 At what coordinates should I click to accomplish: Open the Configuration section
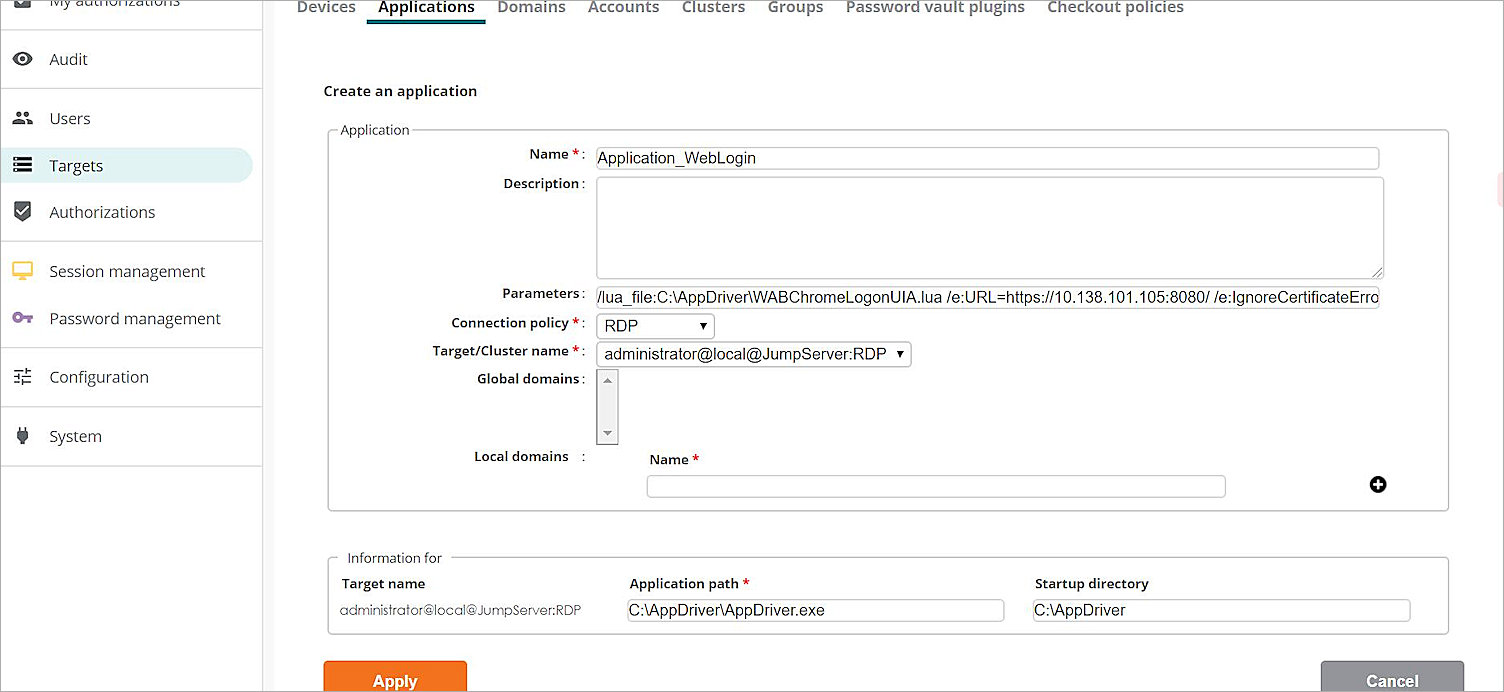pyautogui.click(x=98, y=377)
